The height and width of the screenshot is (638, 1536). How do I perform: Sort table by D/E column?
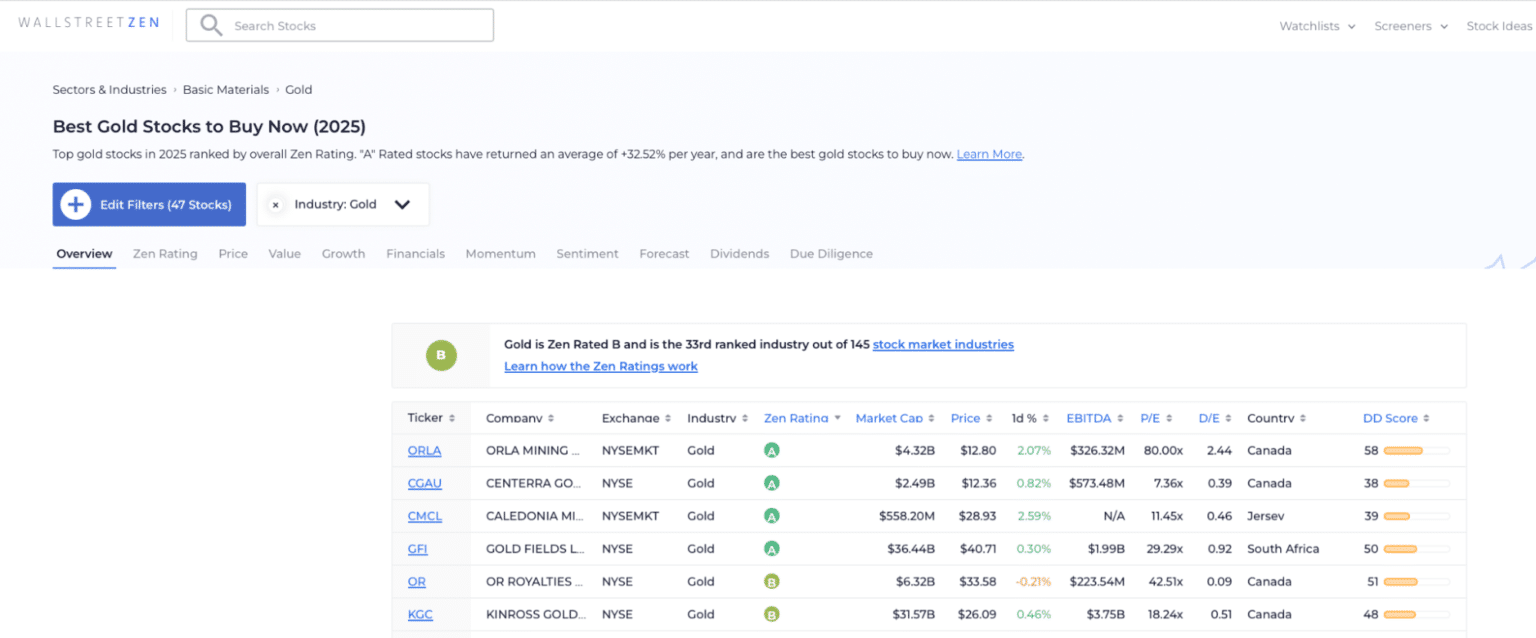[x=1215, y=418]
